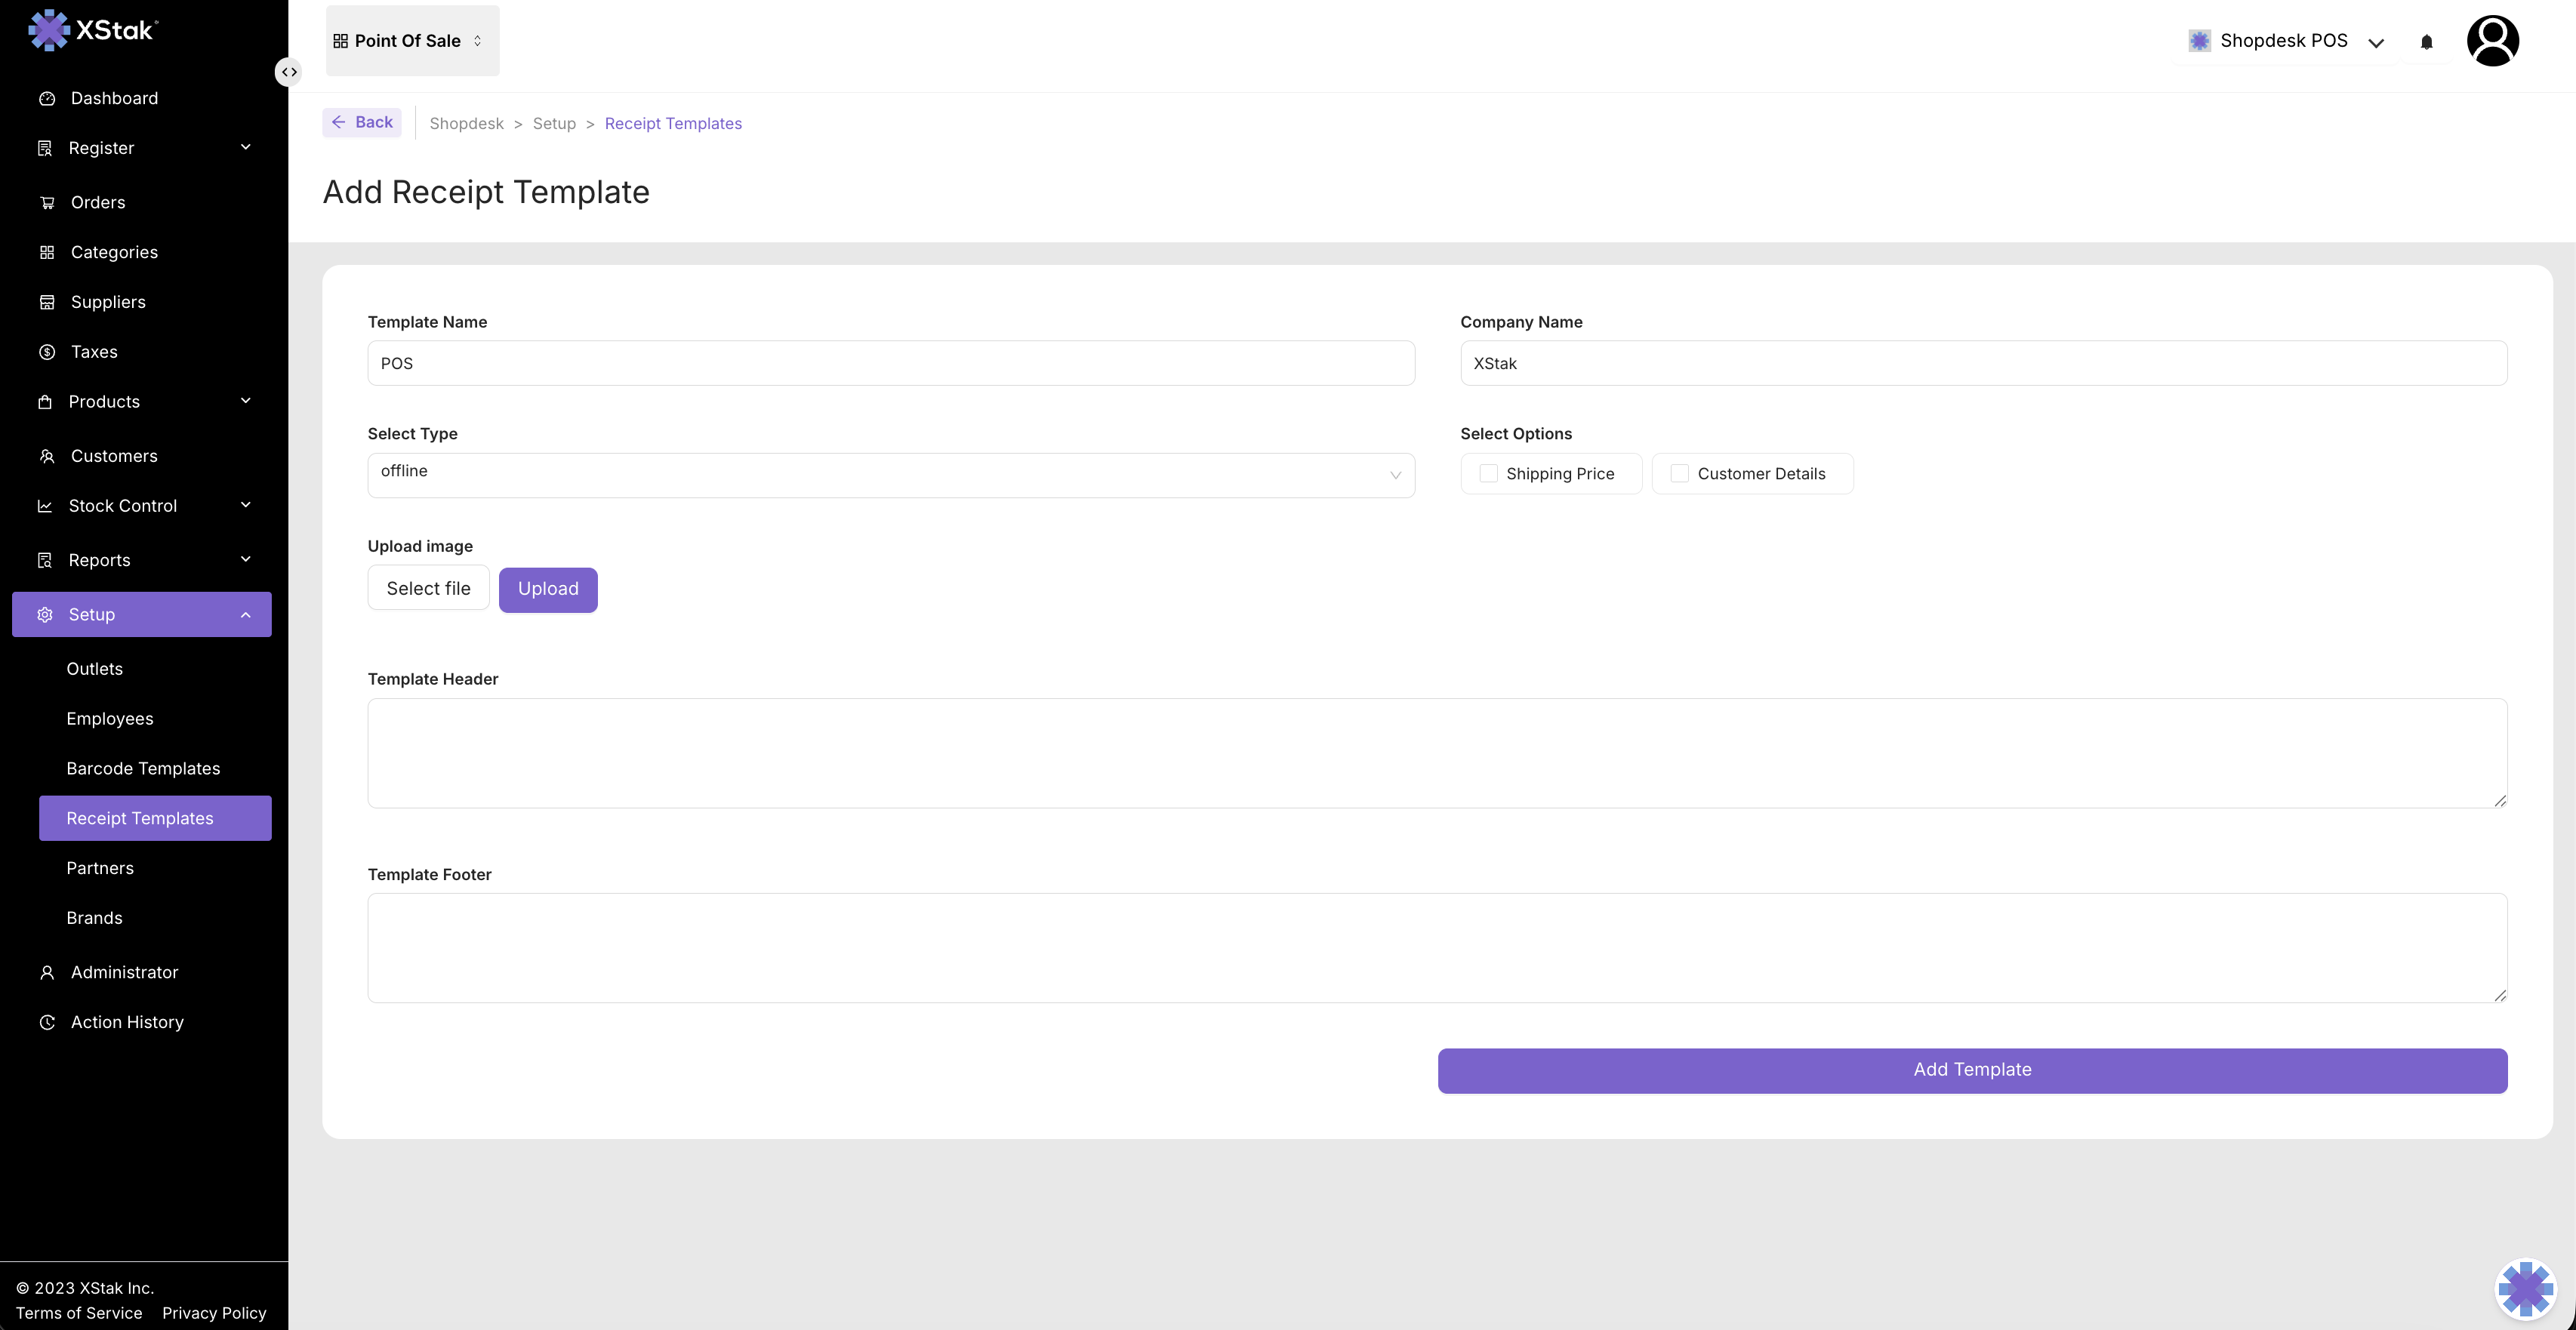This screenshot has height=1330, width=2576.
Task: Click the purple Upload button
Action: tap(548, 589)
